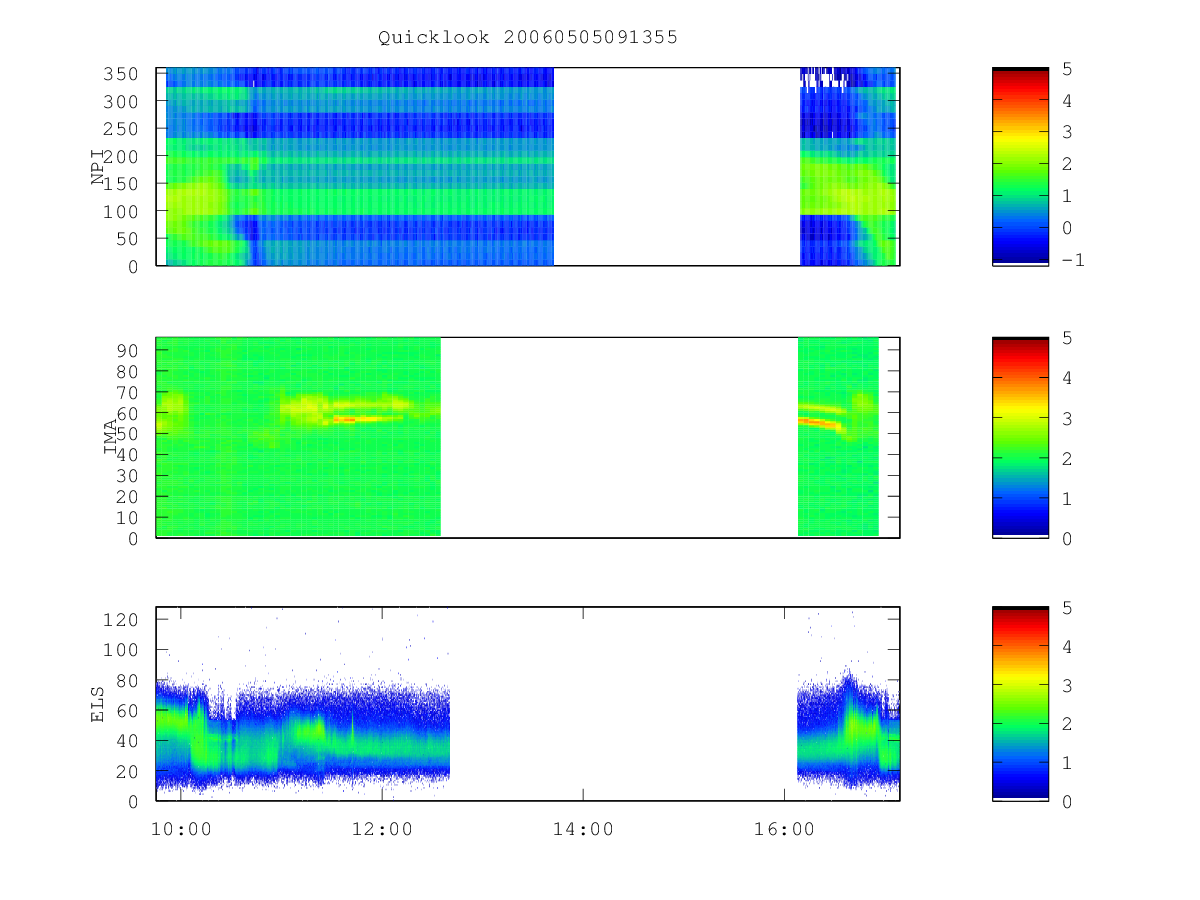The width and height of the screenshot is (1200, 900).
Task: Click the 12:00 time tick label
Action: coord(383,829)
